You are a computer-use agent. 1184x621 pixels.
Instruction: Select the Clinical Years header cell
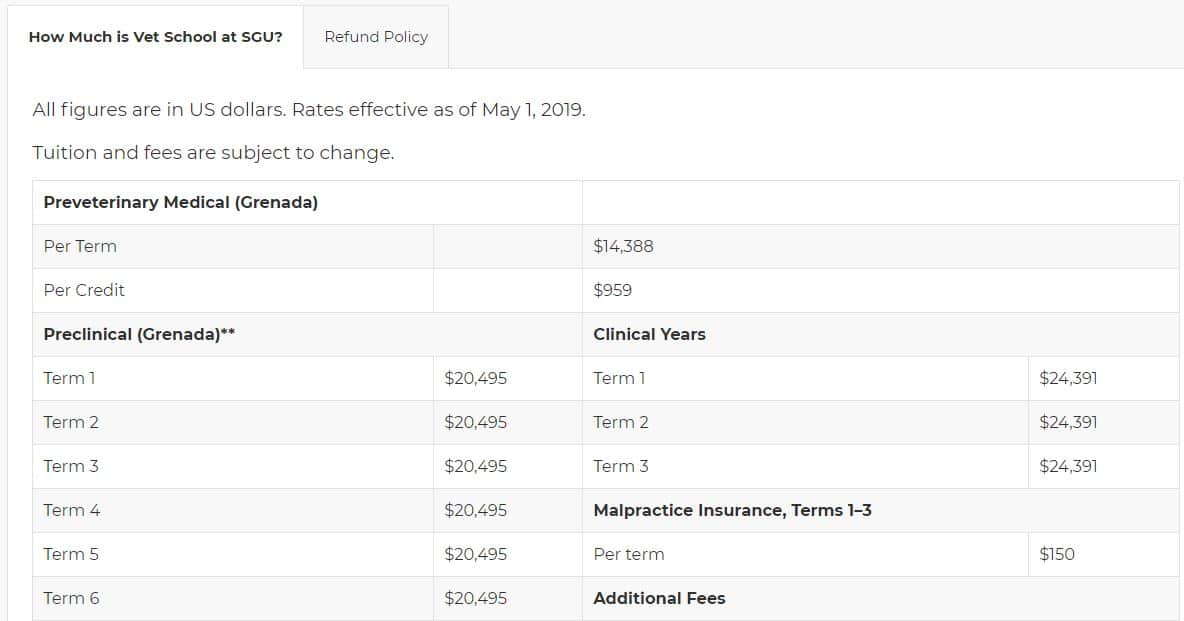tap(646, 334)
